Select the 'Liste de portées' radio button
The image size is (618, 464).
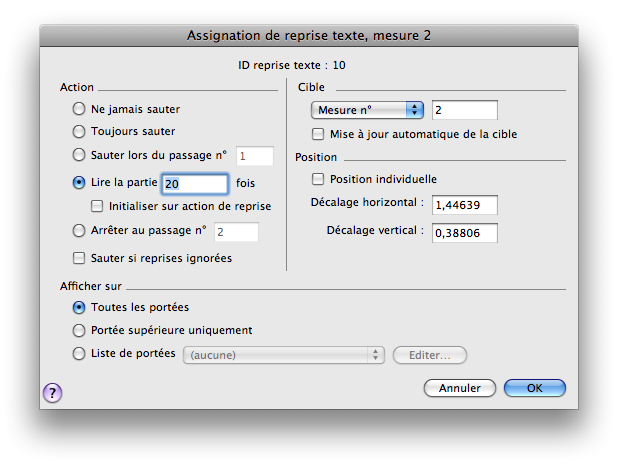(80, 353)
